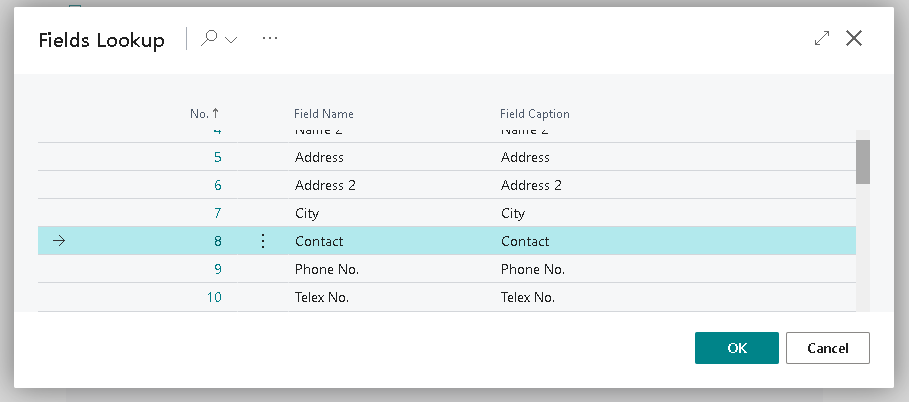This screenshot has width=909, height=402.
Task: Click field number 7 for City
Action: [x=218, y=213]
